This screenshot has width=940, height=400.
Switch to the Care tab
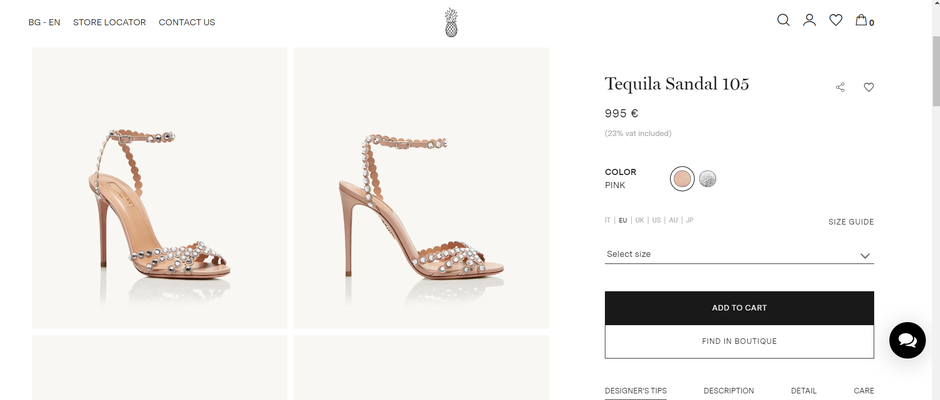[x=863, y=391]
